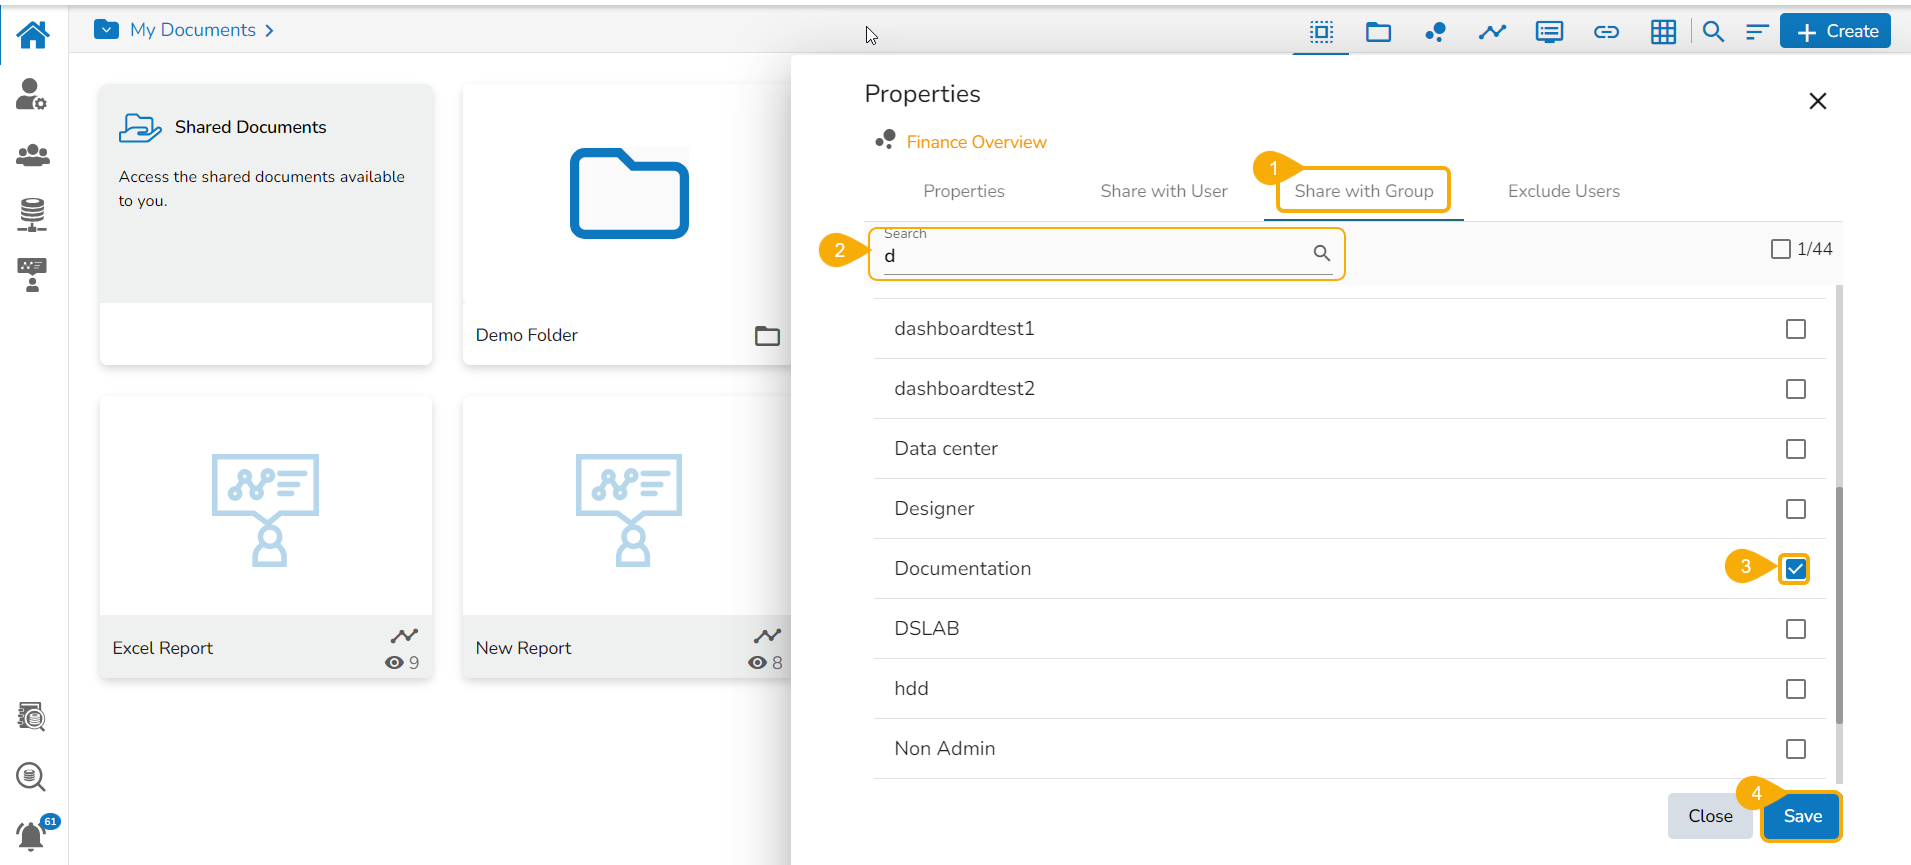Switch to the Exclude Users tab
This screenshot has height=865, width=1911.
(1563, 191)
